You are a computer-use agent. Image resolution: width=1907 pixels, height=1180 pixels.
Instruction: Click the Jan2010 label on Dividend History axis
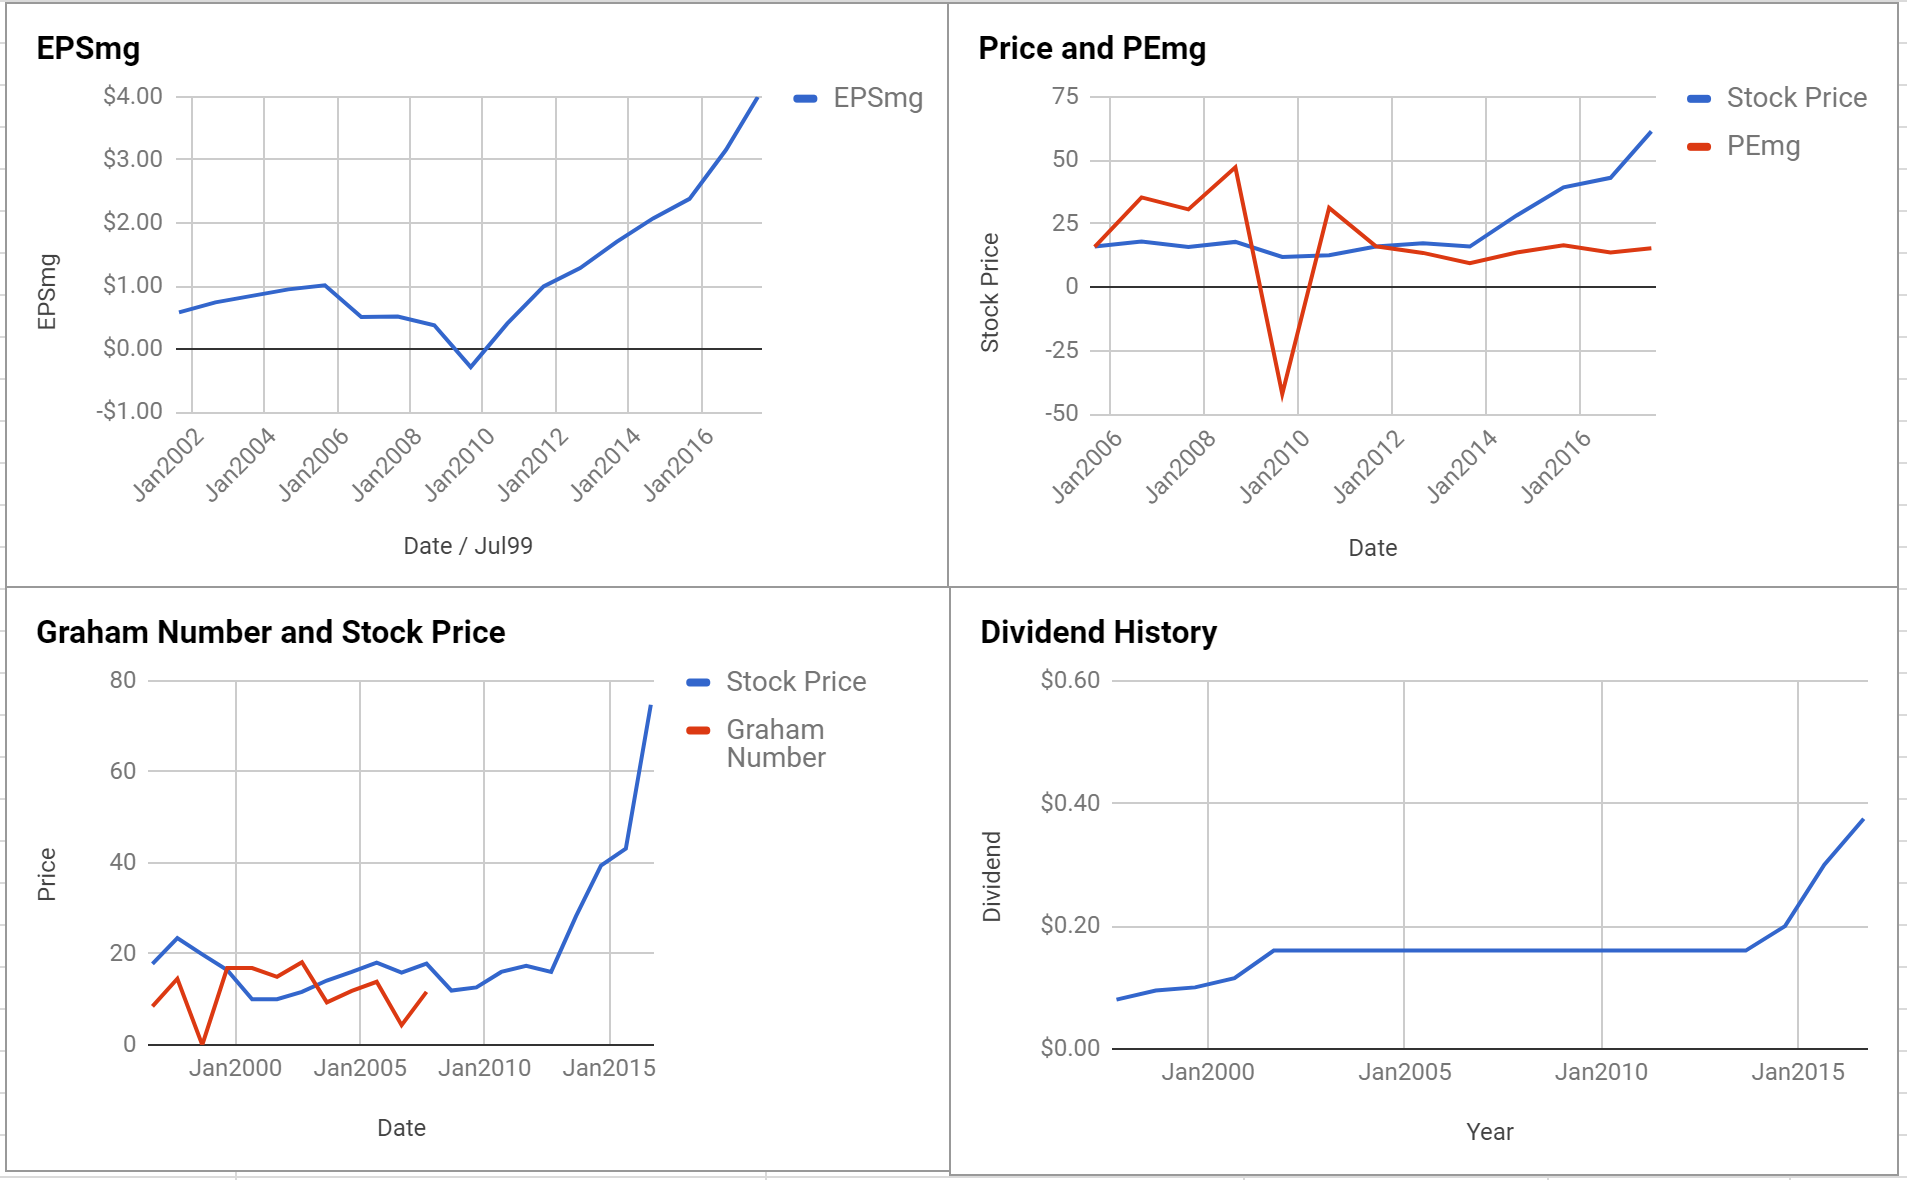[1601, 1072]
